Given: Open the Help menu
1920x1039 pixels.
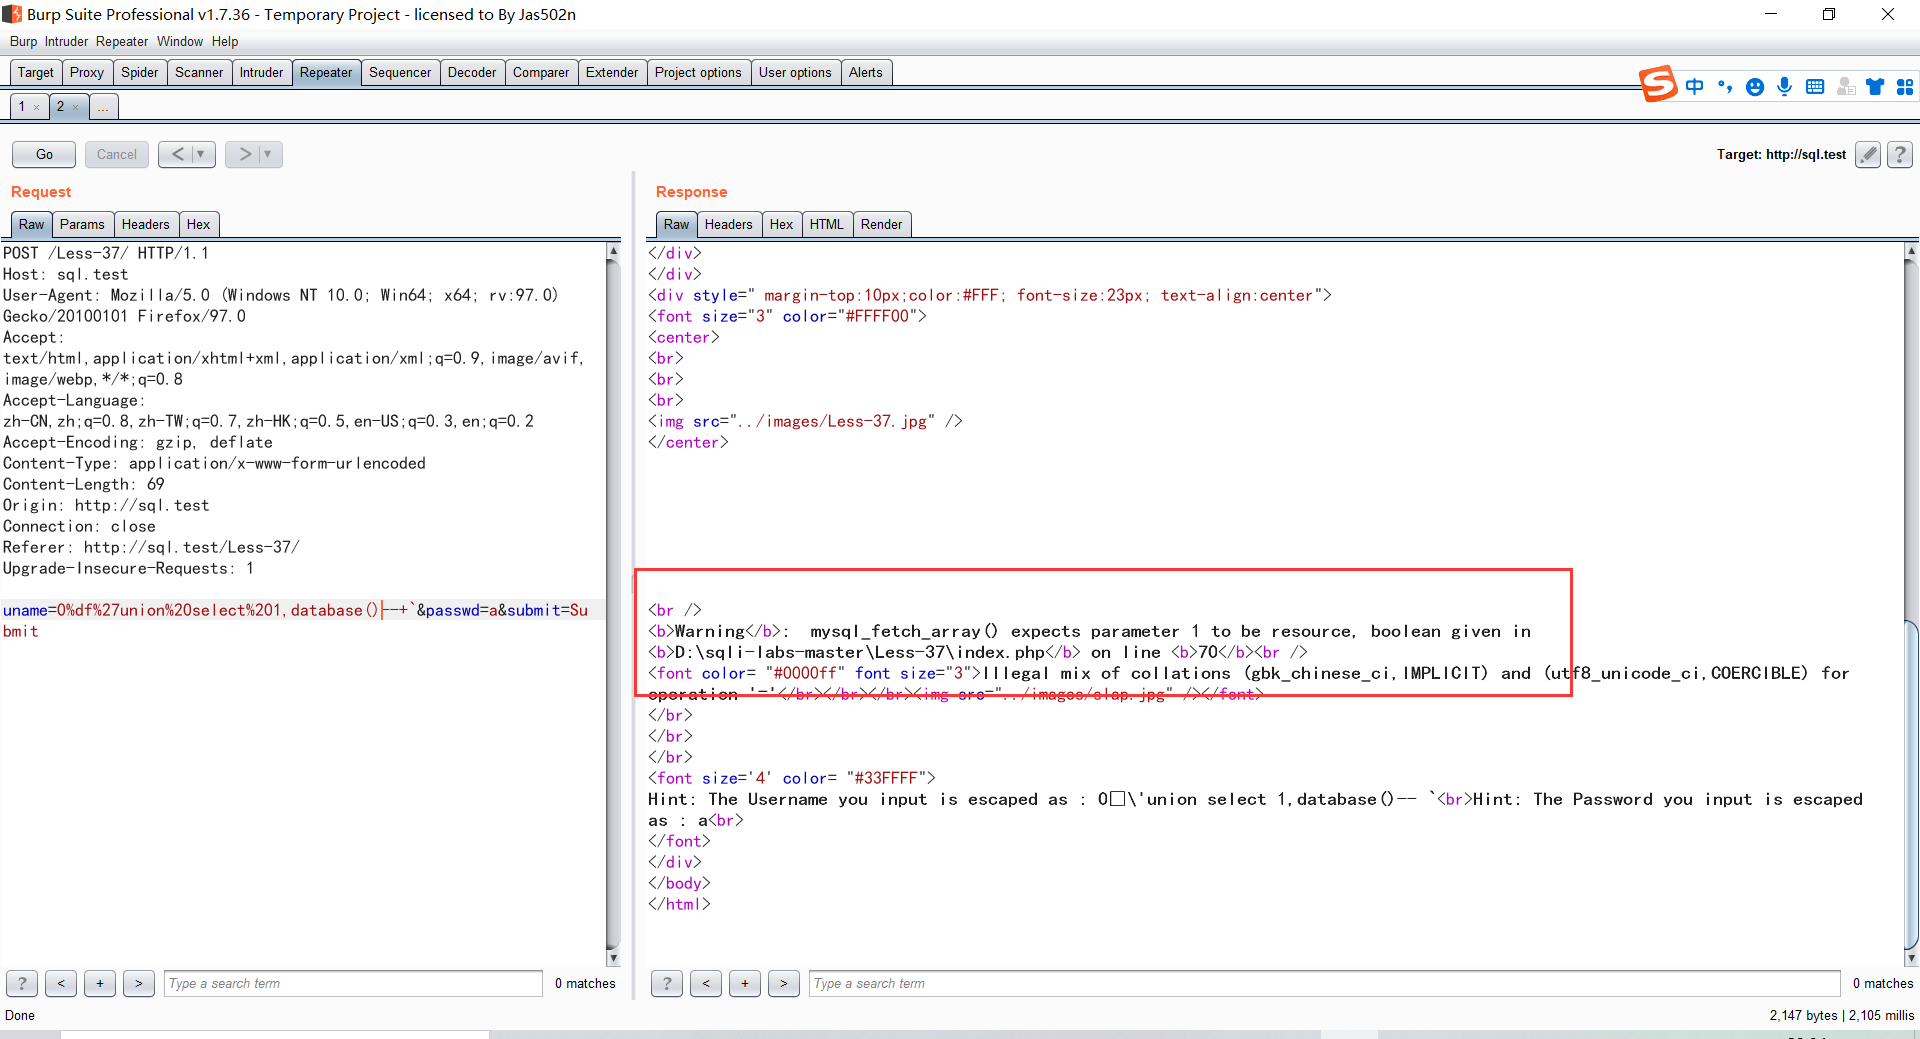Looking at the screenshot, I should [x=225, y=42].
